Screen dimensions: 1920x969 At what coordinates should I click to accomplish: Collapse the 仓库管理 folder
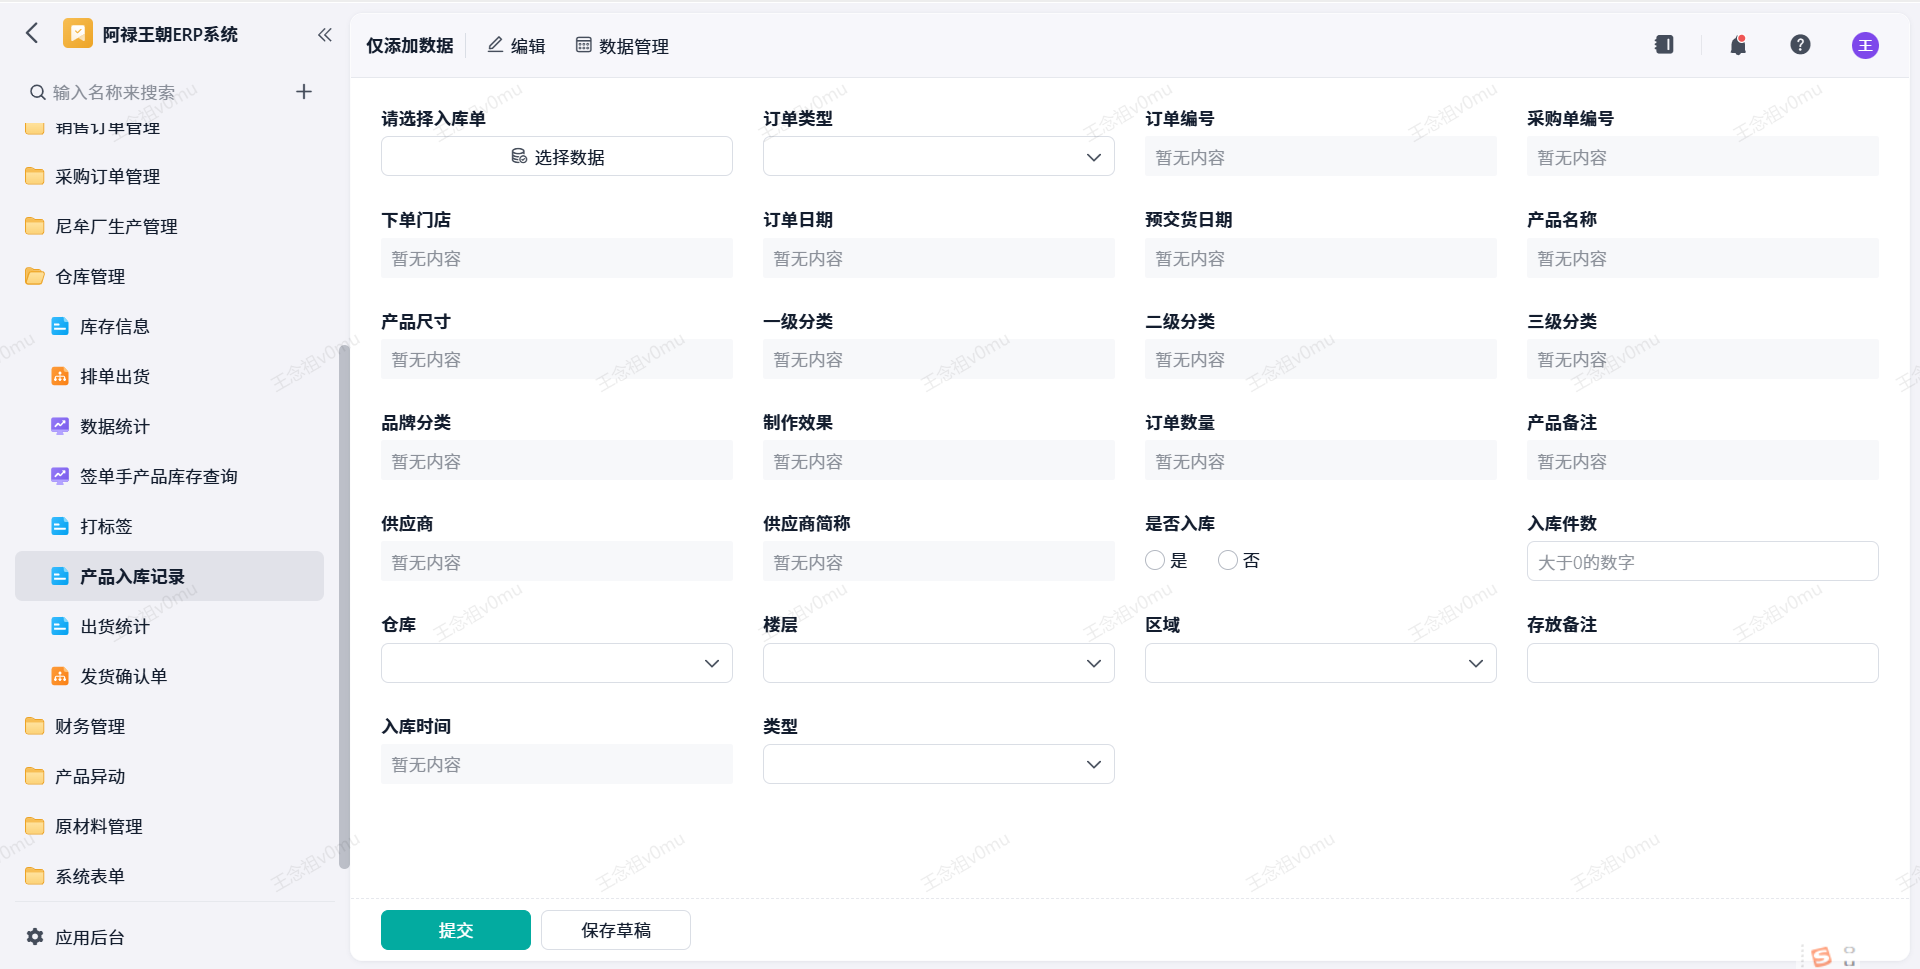click(x=170, y=276)
